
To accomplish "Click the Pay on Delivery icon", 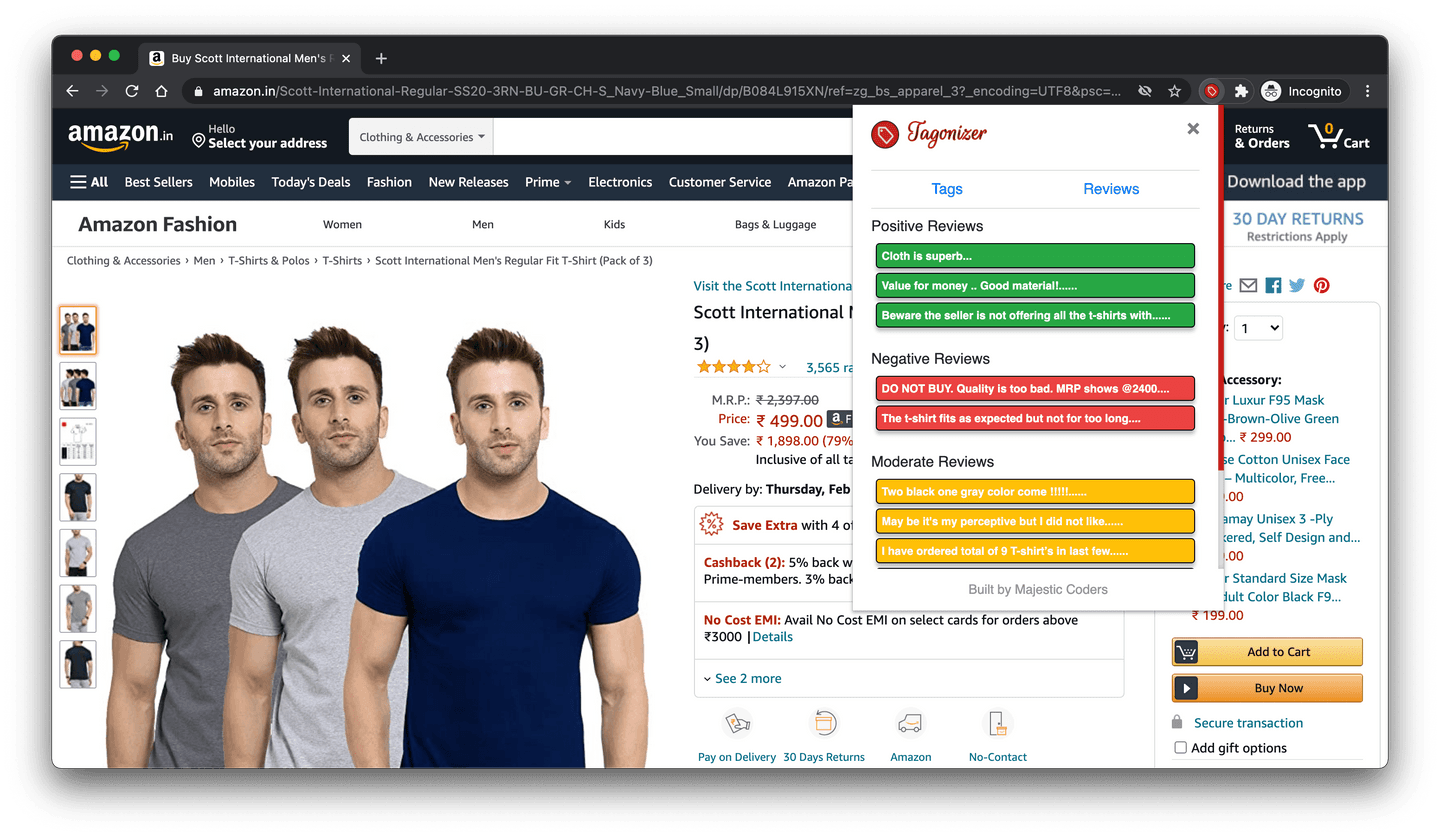I will [738, 723].
